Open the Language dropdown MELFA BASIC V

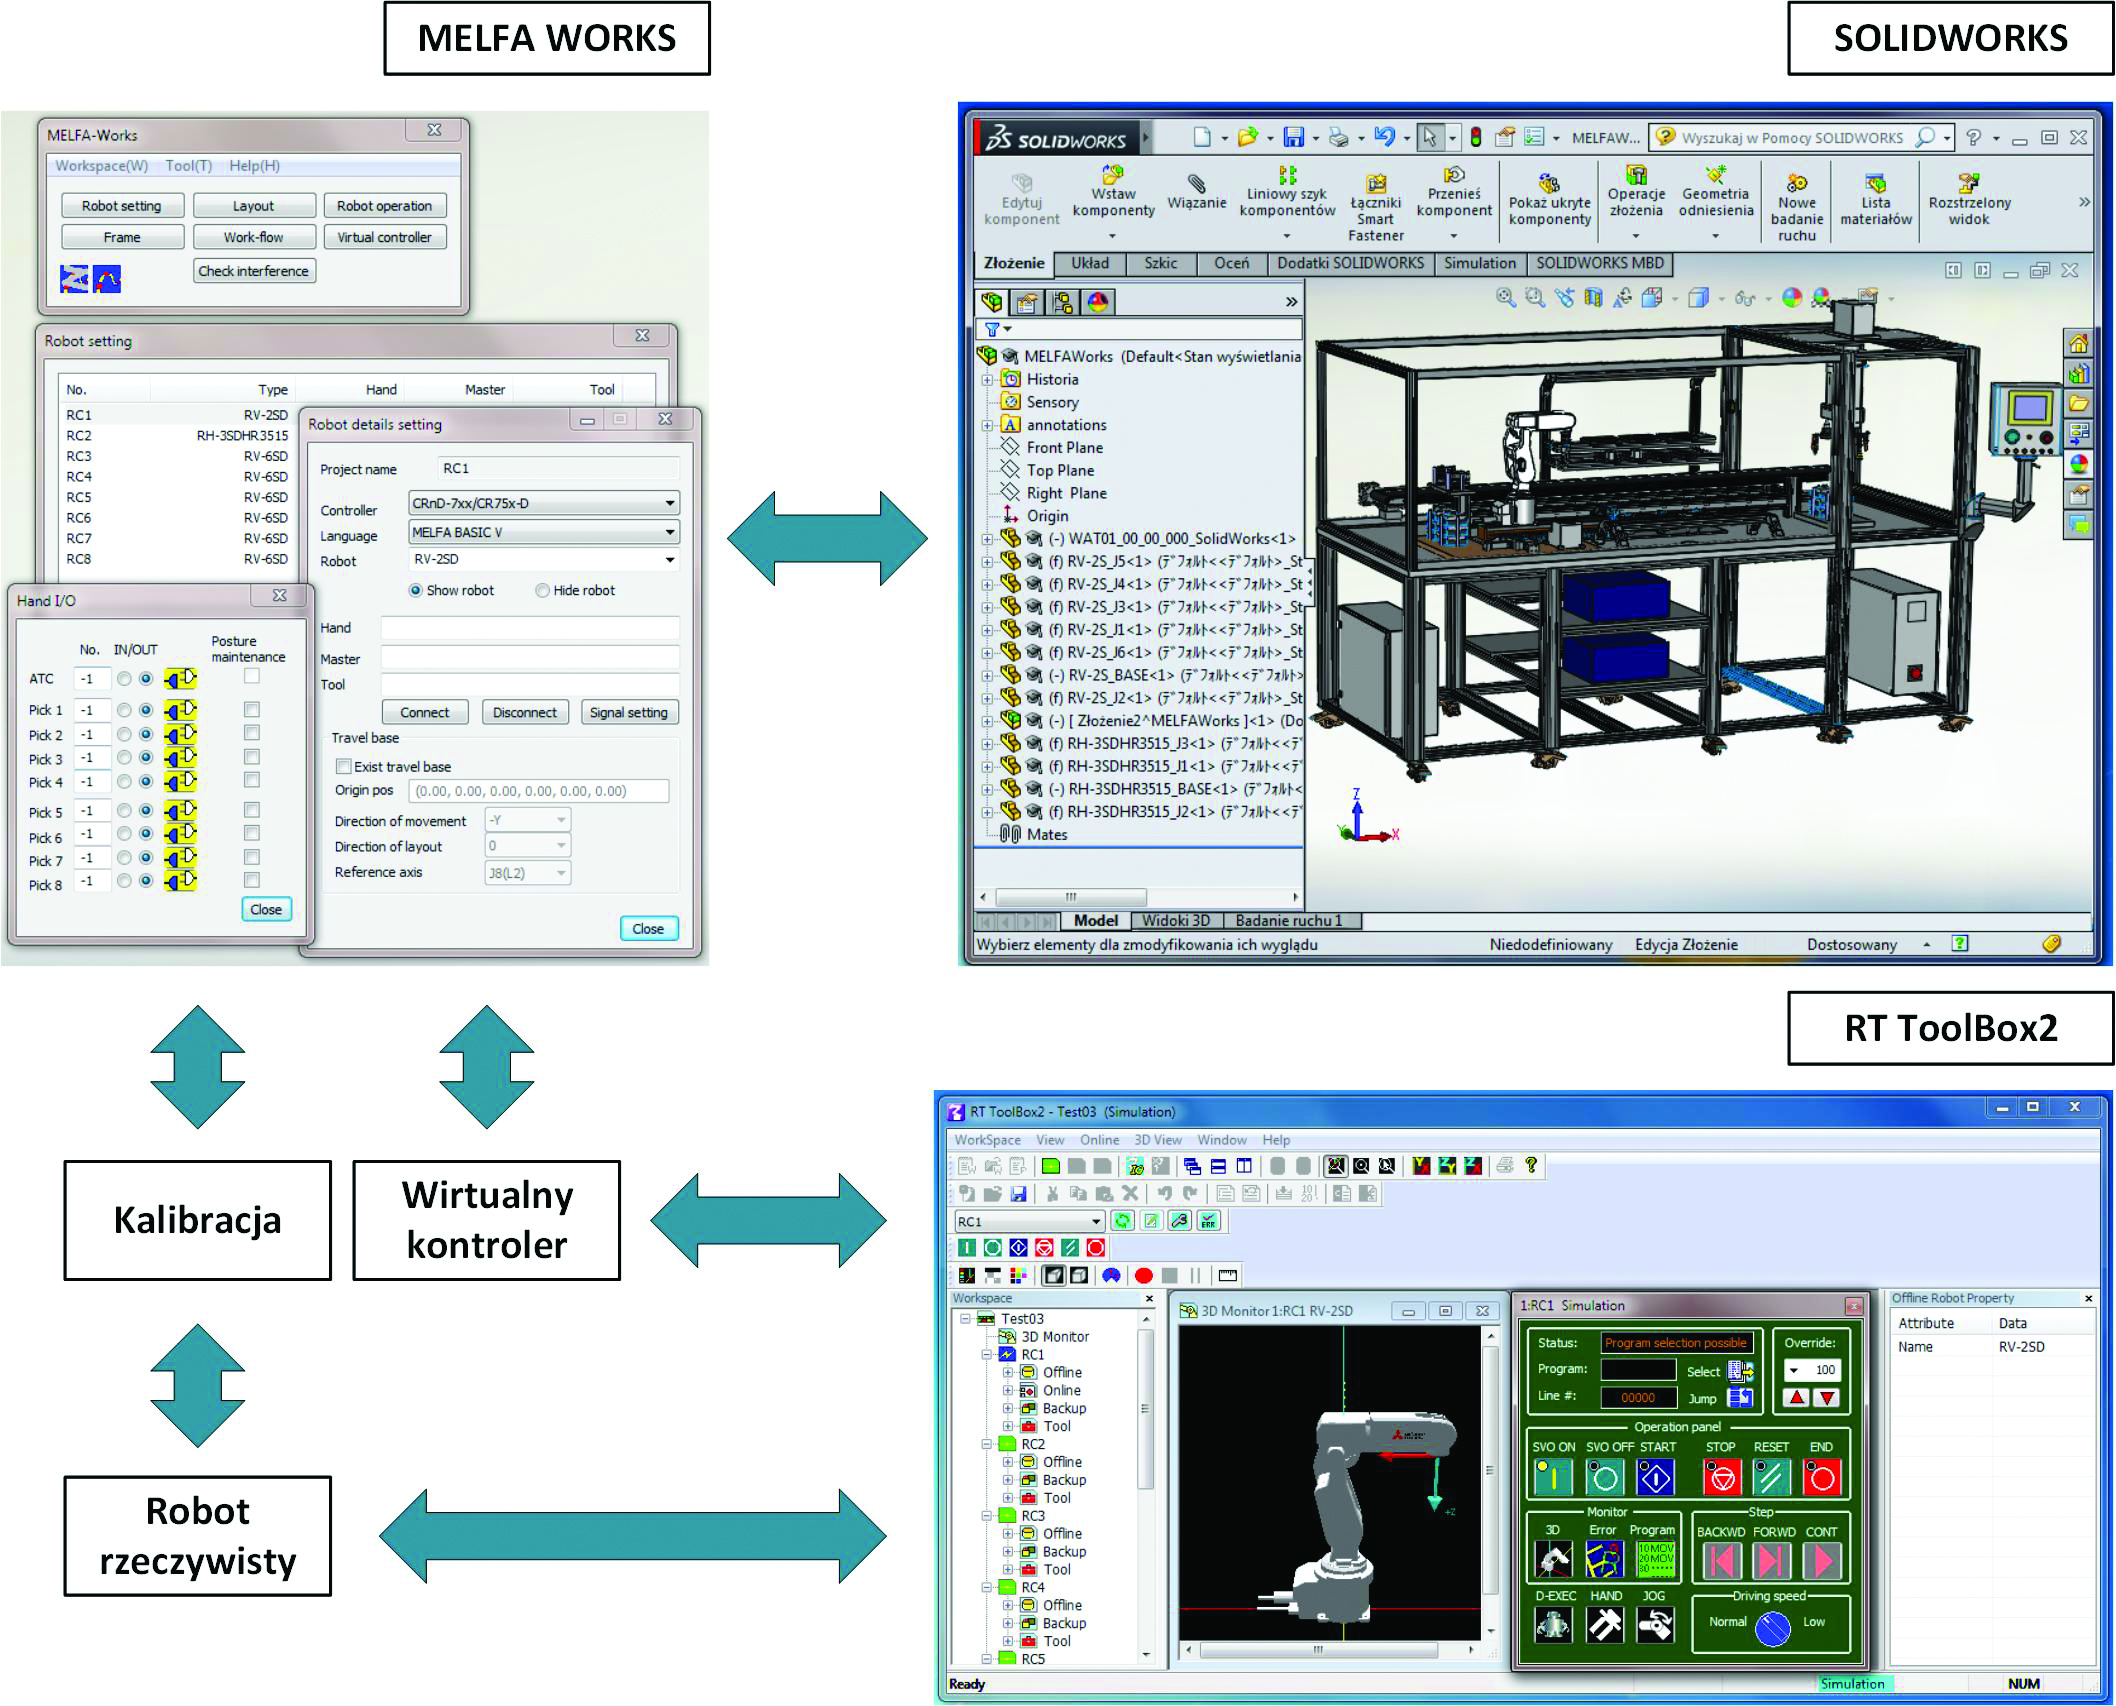[544, 532]
